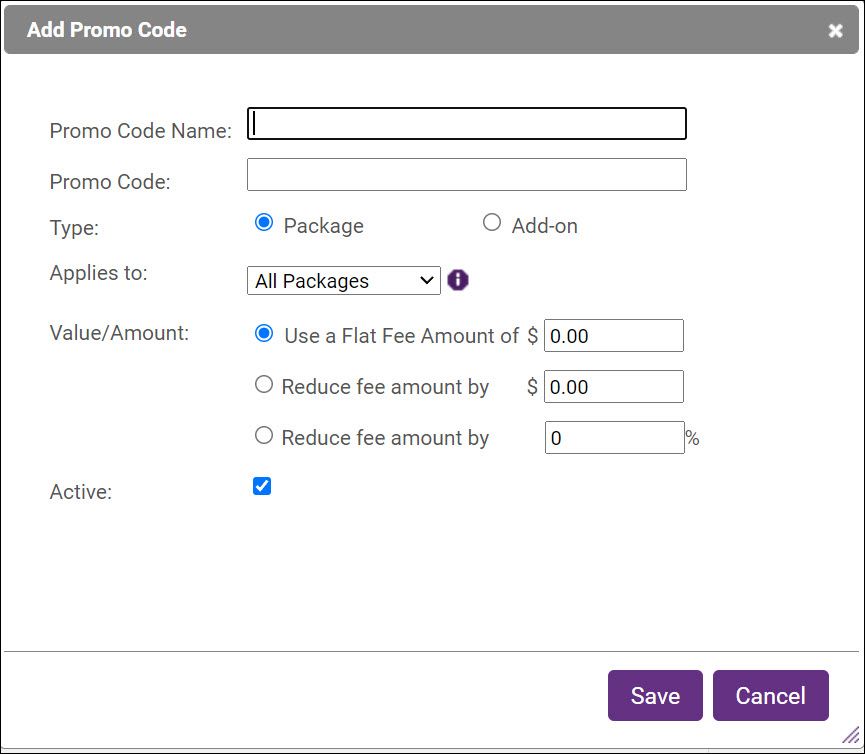Uncheck the Active checkbox
The height and width of the screenshot is (754, 865).
262,487
